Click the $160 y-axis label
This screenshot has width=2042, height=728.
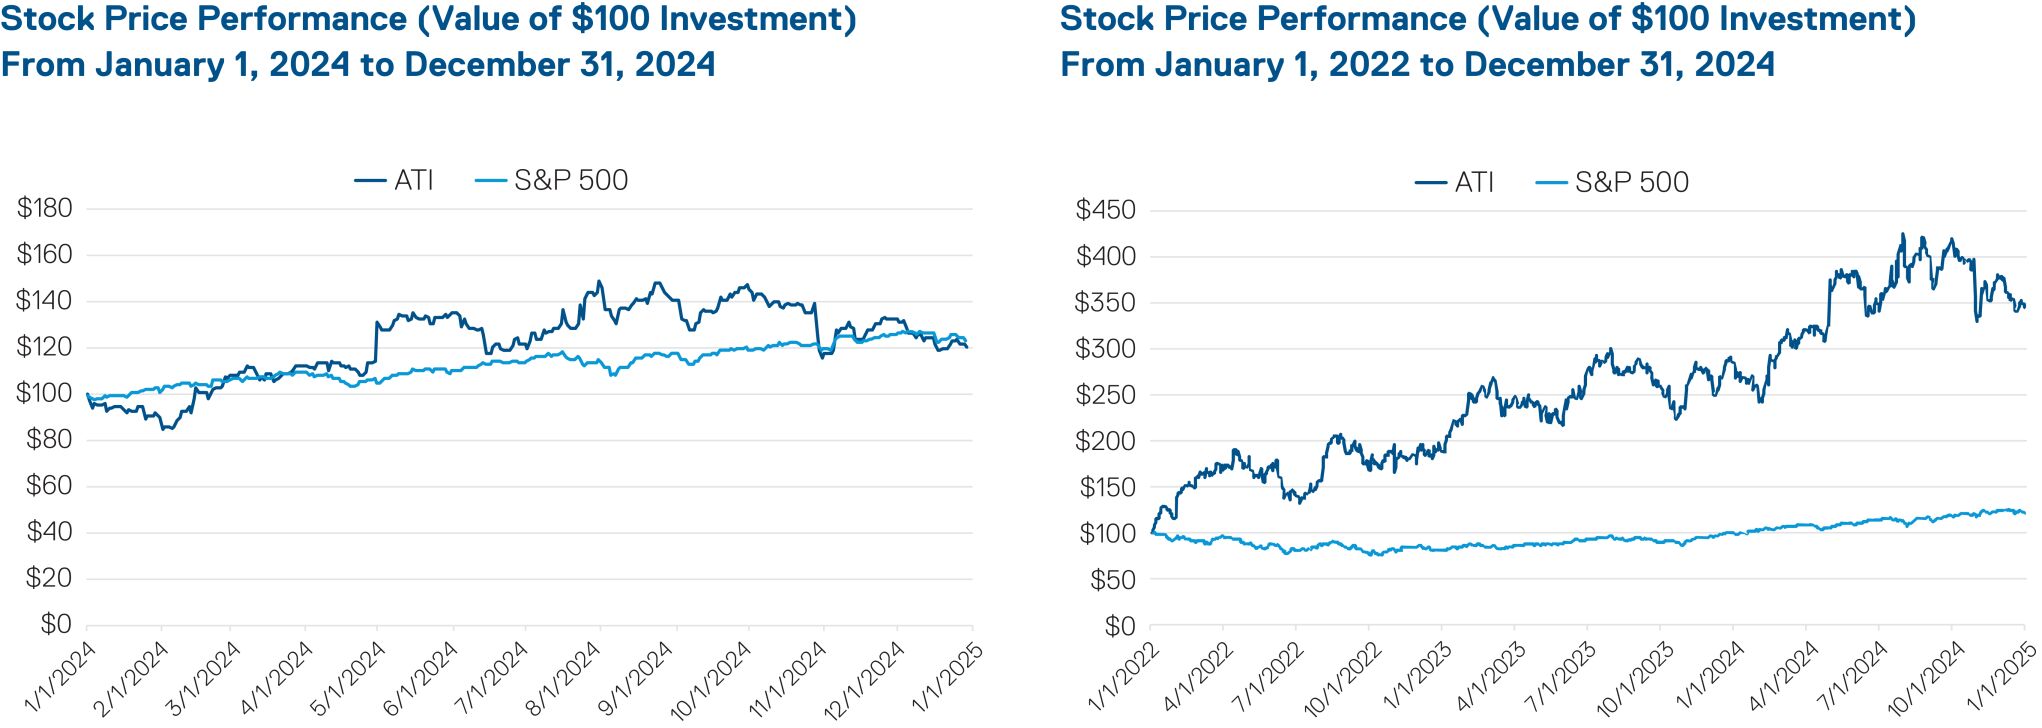[45, 254]
